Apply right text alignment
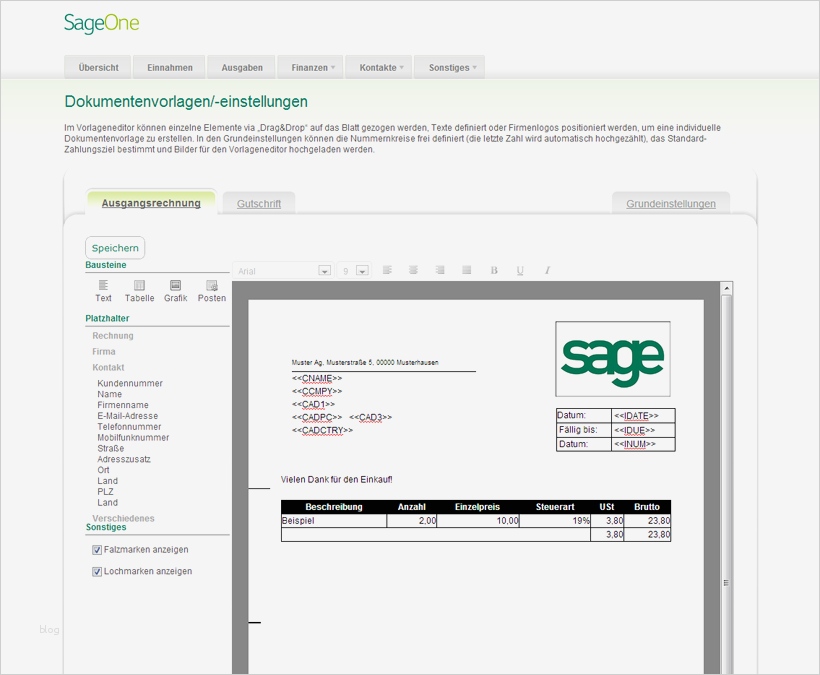820x675 pixels. point(440,270)
